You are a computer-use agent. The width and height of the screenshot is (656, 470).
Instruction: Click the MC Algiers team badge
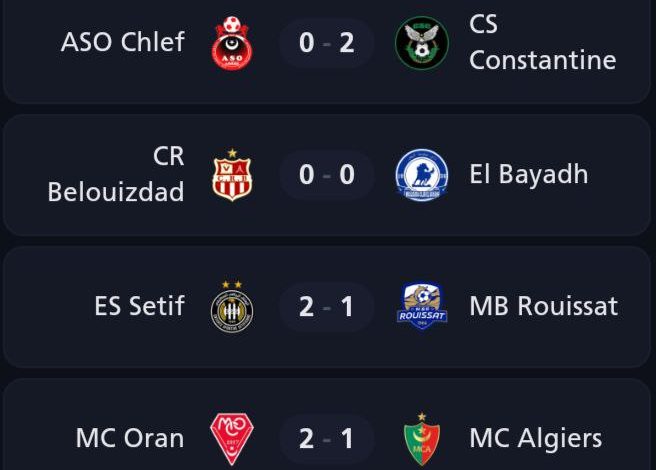[x=421, y=438]
